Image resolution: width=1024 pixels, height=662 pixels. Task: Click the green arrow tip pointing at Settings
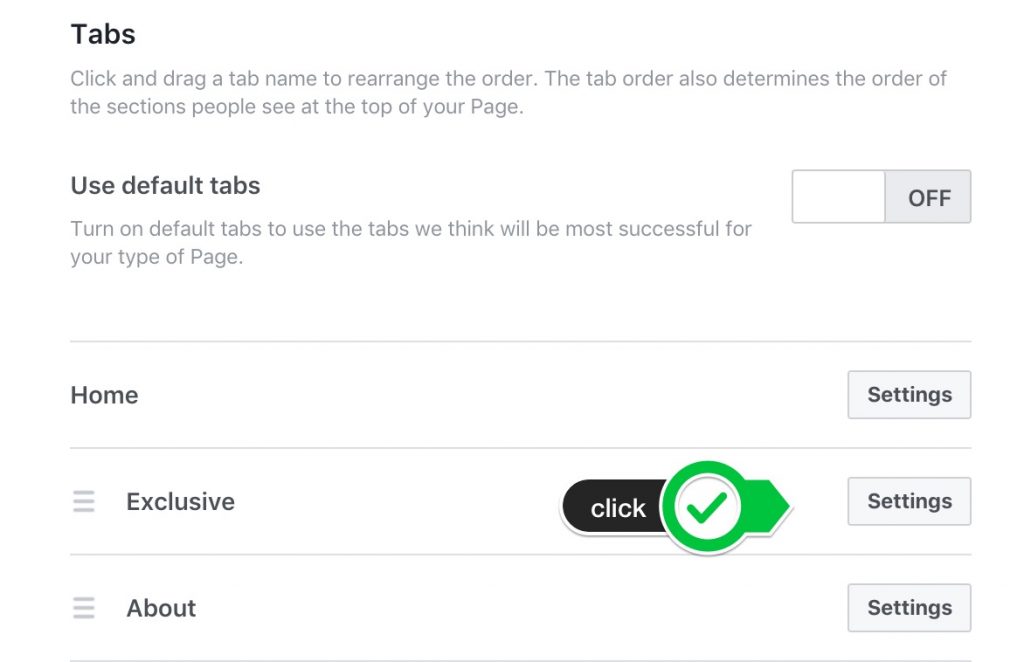(772, 506)
